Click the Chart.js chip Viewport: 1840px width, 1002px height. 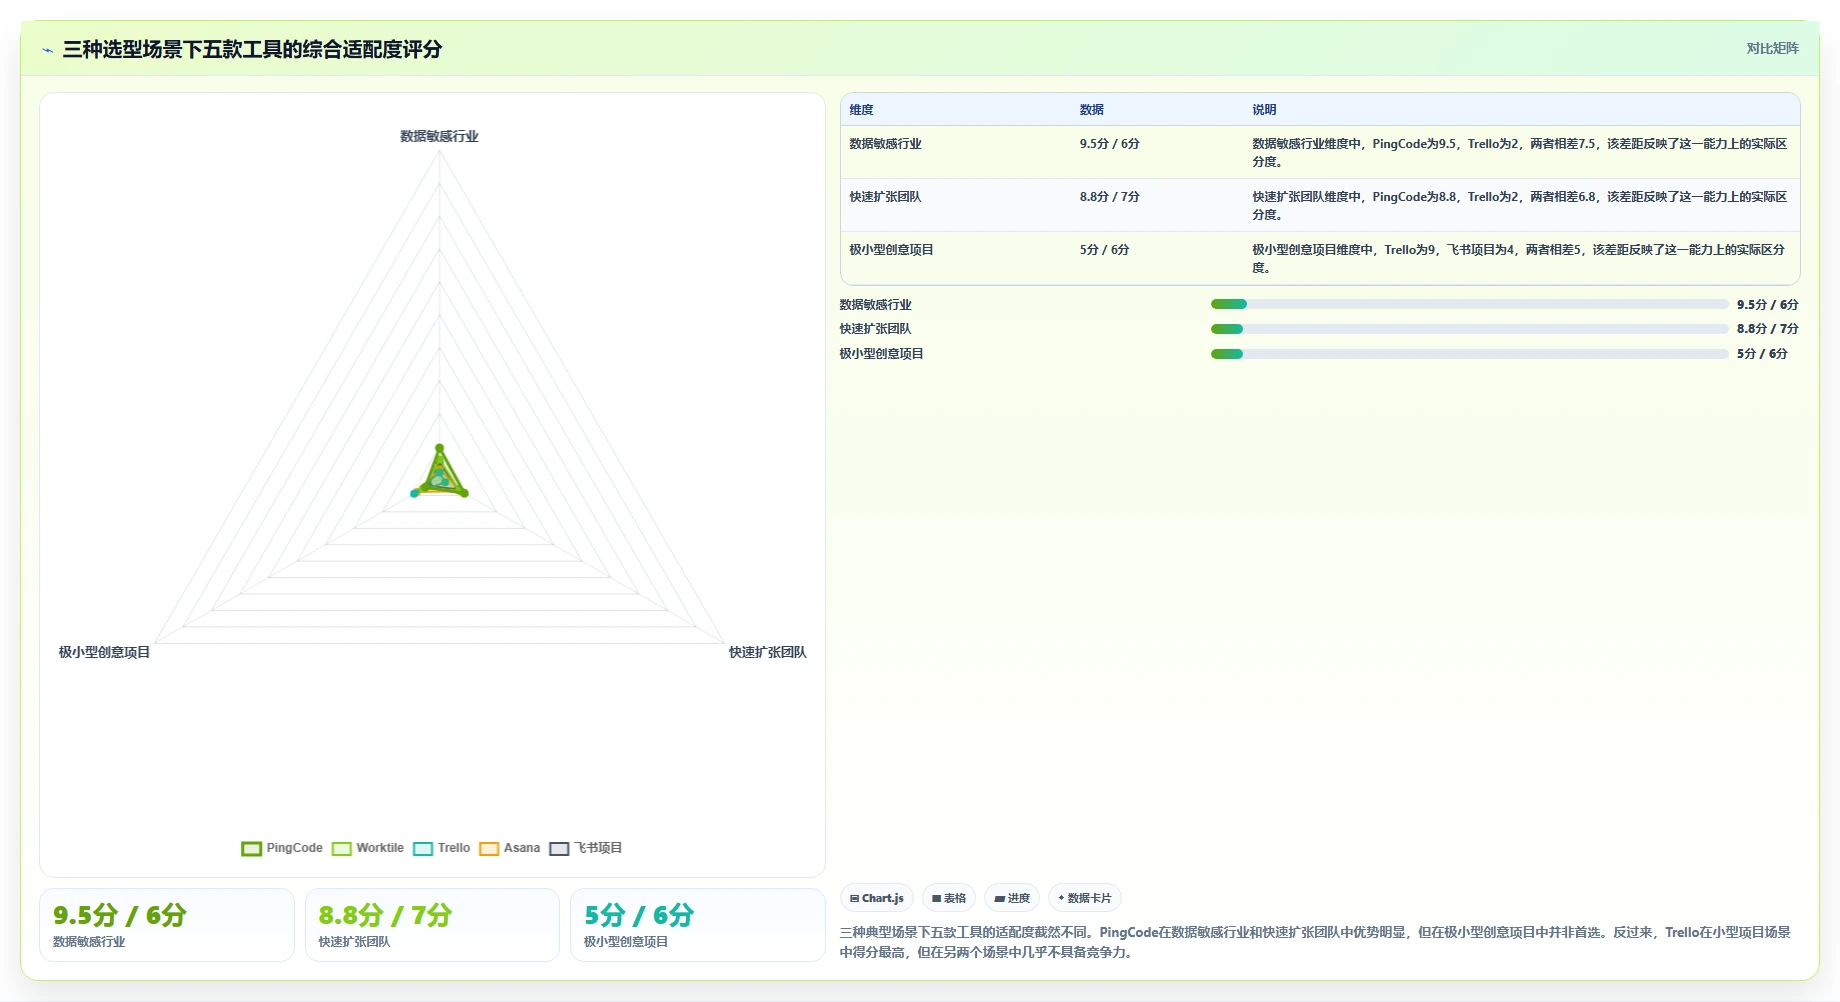pos(877,898)
